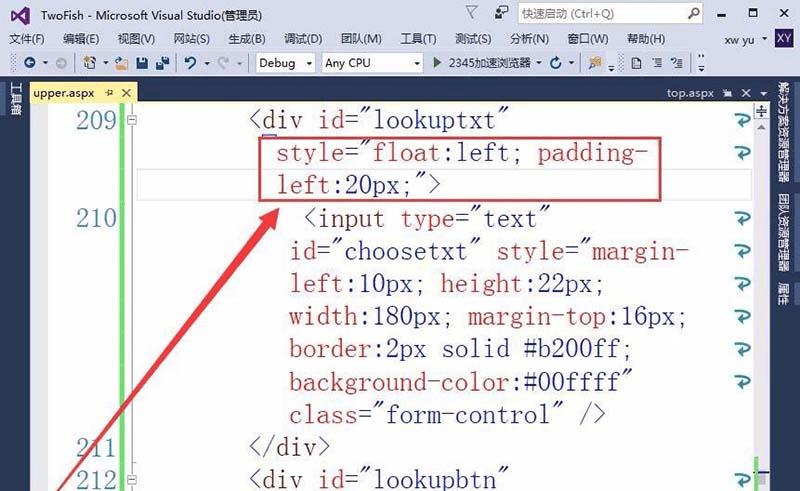
Task: Pin the upper.aspx tab
Action: (109, 93)
